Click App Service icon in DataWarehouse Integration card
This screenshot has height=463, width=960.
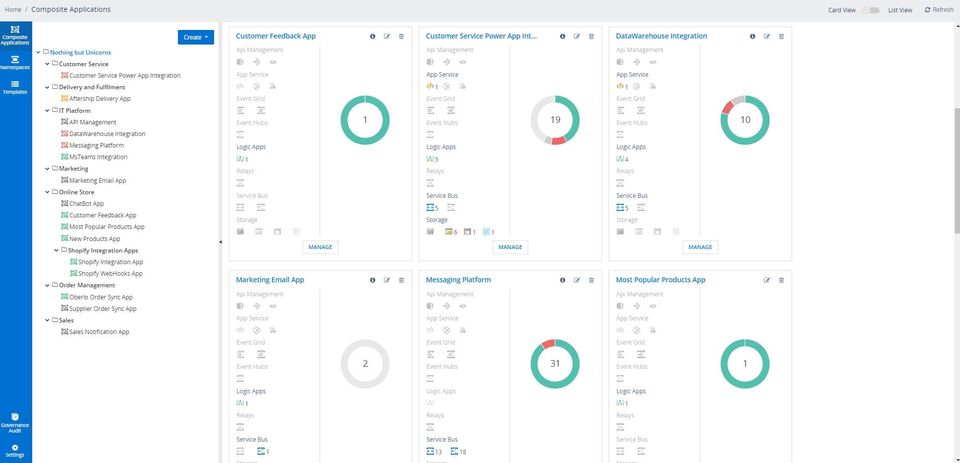620,86
